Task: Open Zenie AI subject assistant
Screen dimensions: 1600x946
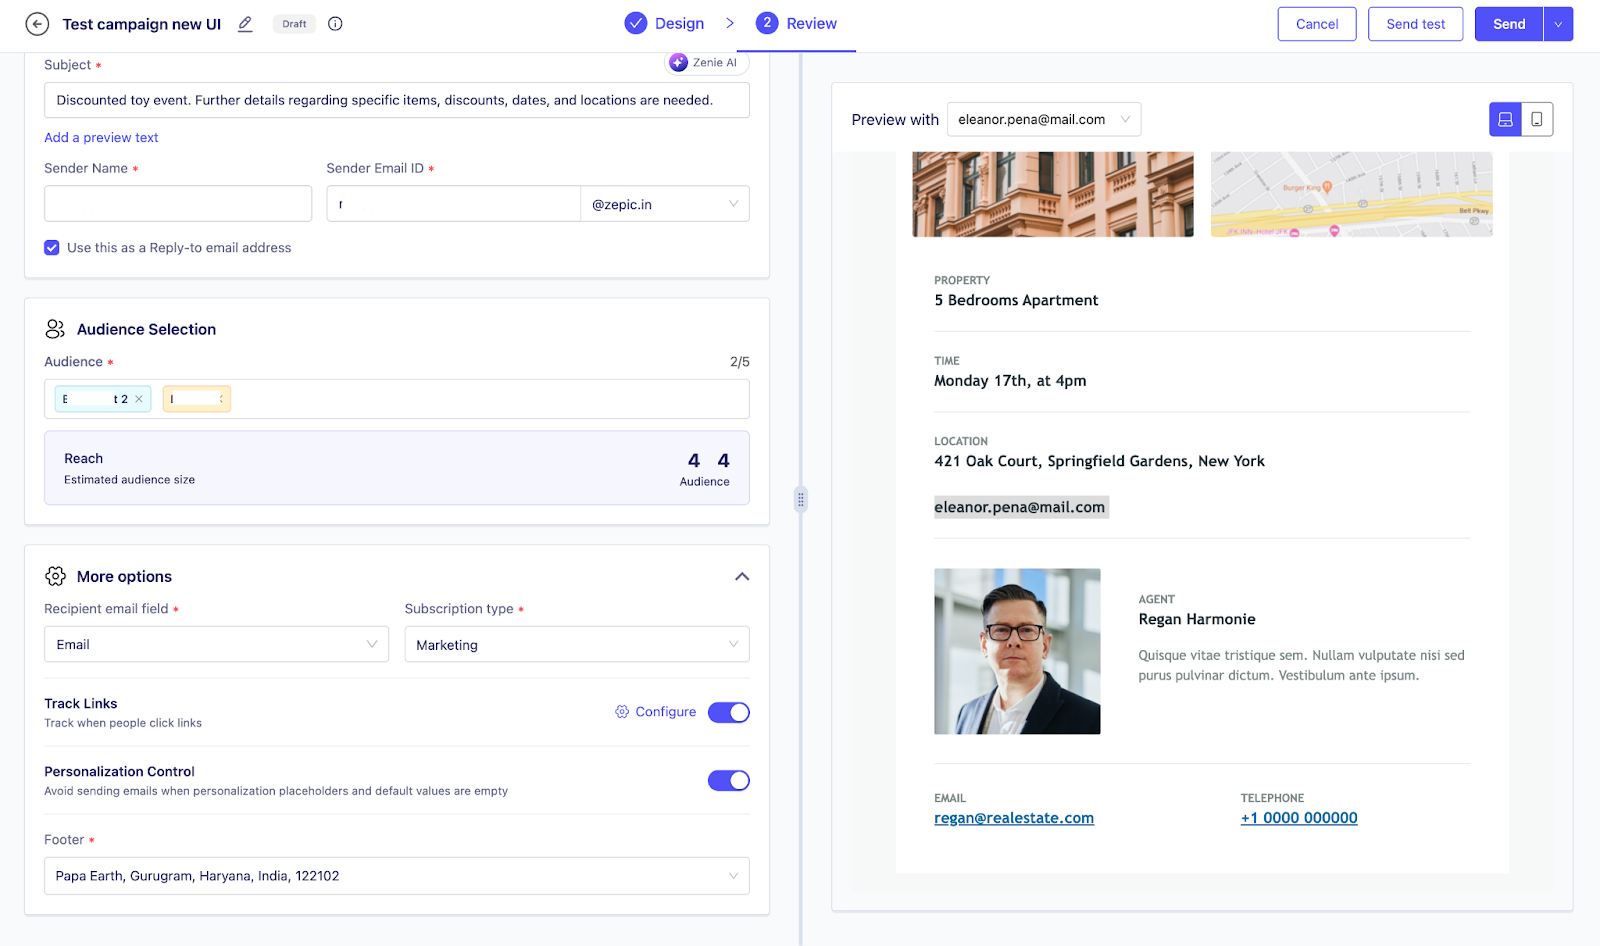Action: 707,63
